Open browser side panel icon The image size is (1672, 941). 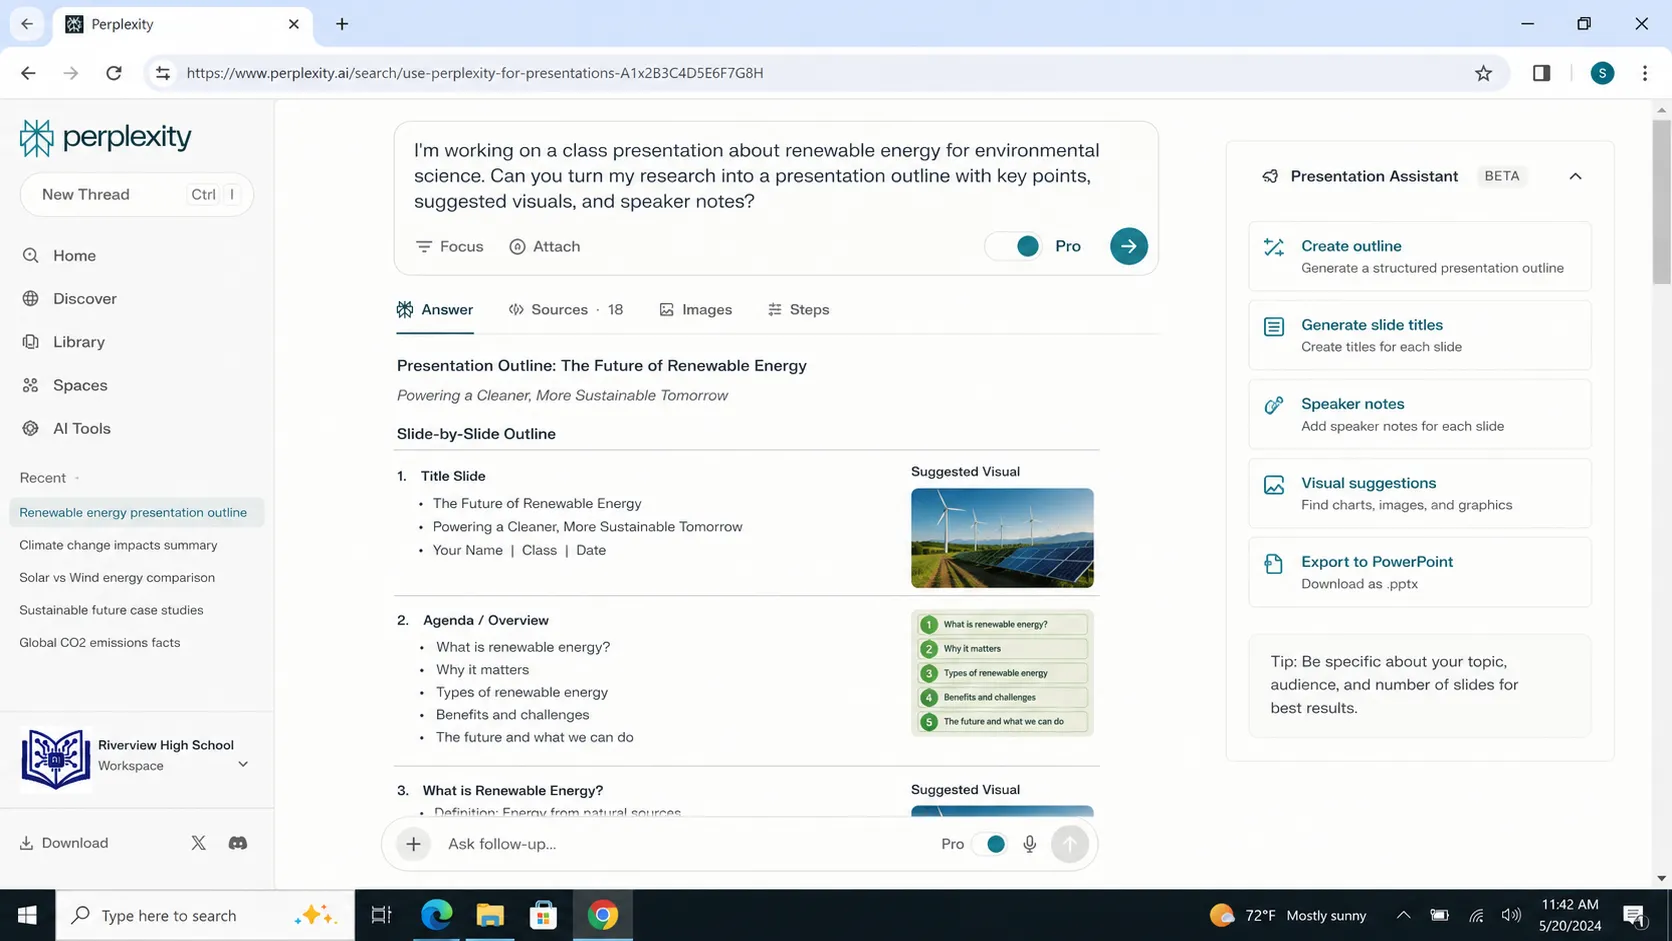click(x=1541, y=73)
